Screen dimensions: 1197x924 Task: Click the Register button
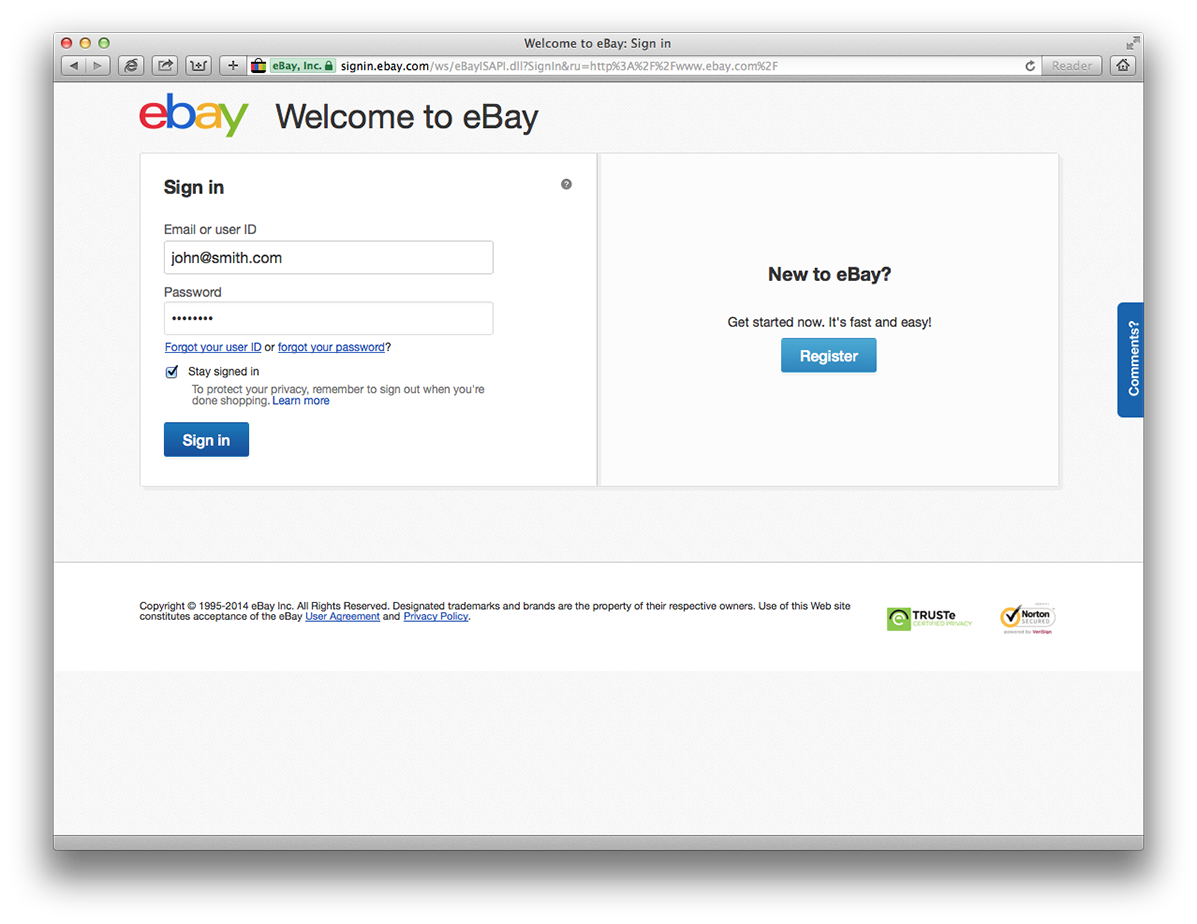[x=828, y=356]
